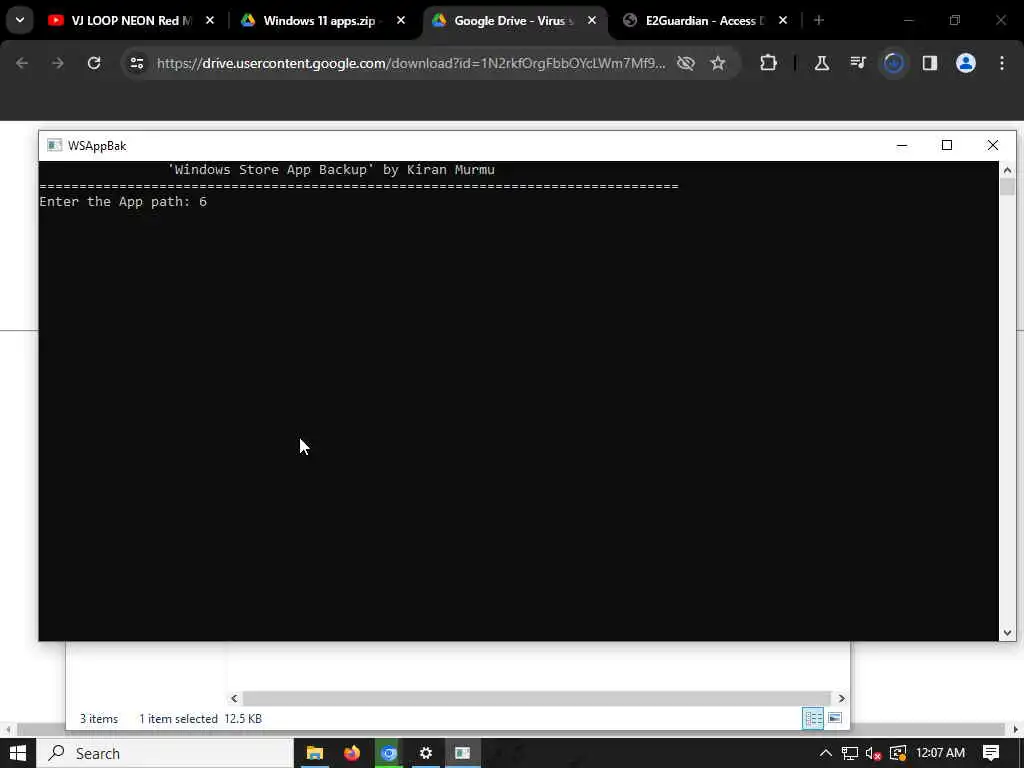Select the WSAppBak console taskbar icon

pos(463,753)
